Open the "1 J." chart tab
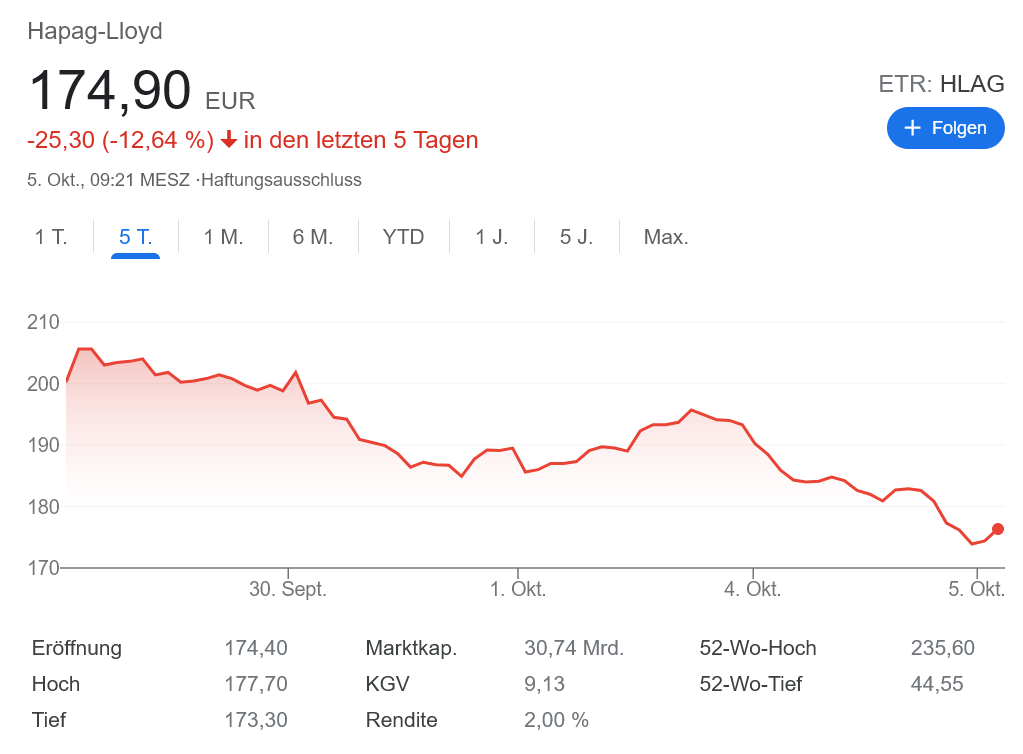The image size is (1023, 754). (489, 237)
